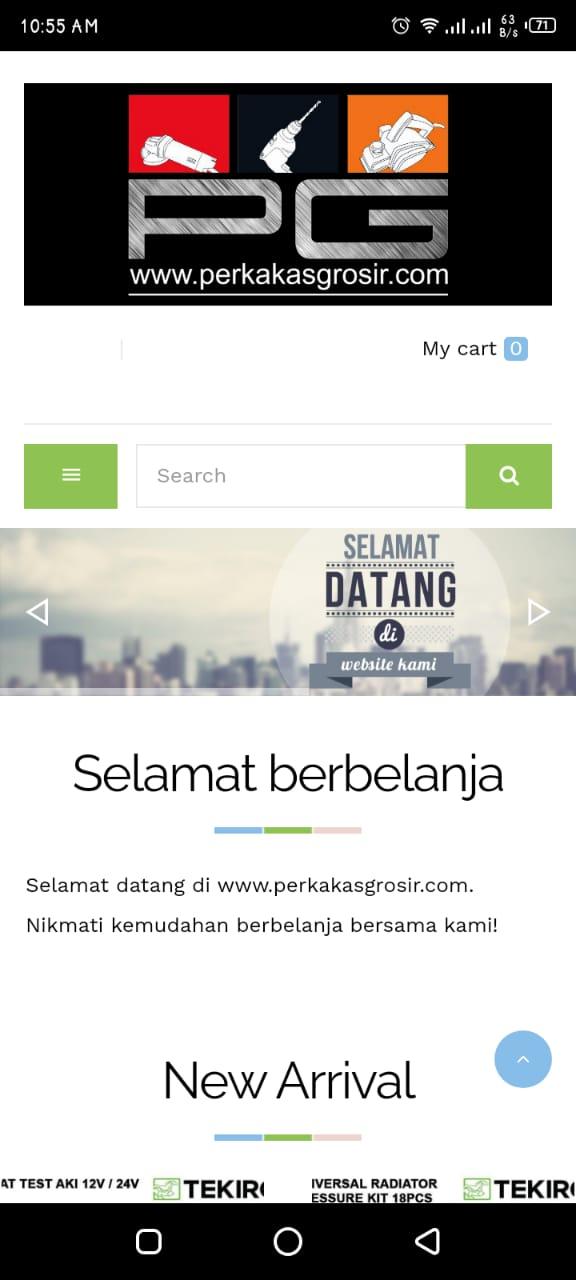Tap the blue scroll-to-top button

tap(523, 1059)
